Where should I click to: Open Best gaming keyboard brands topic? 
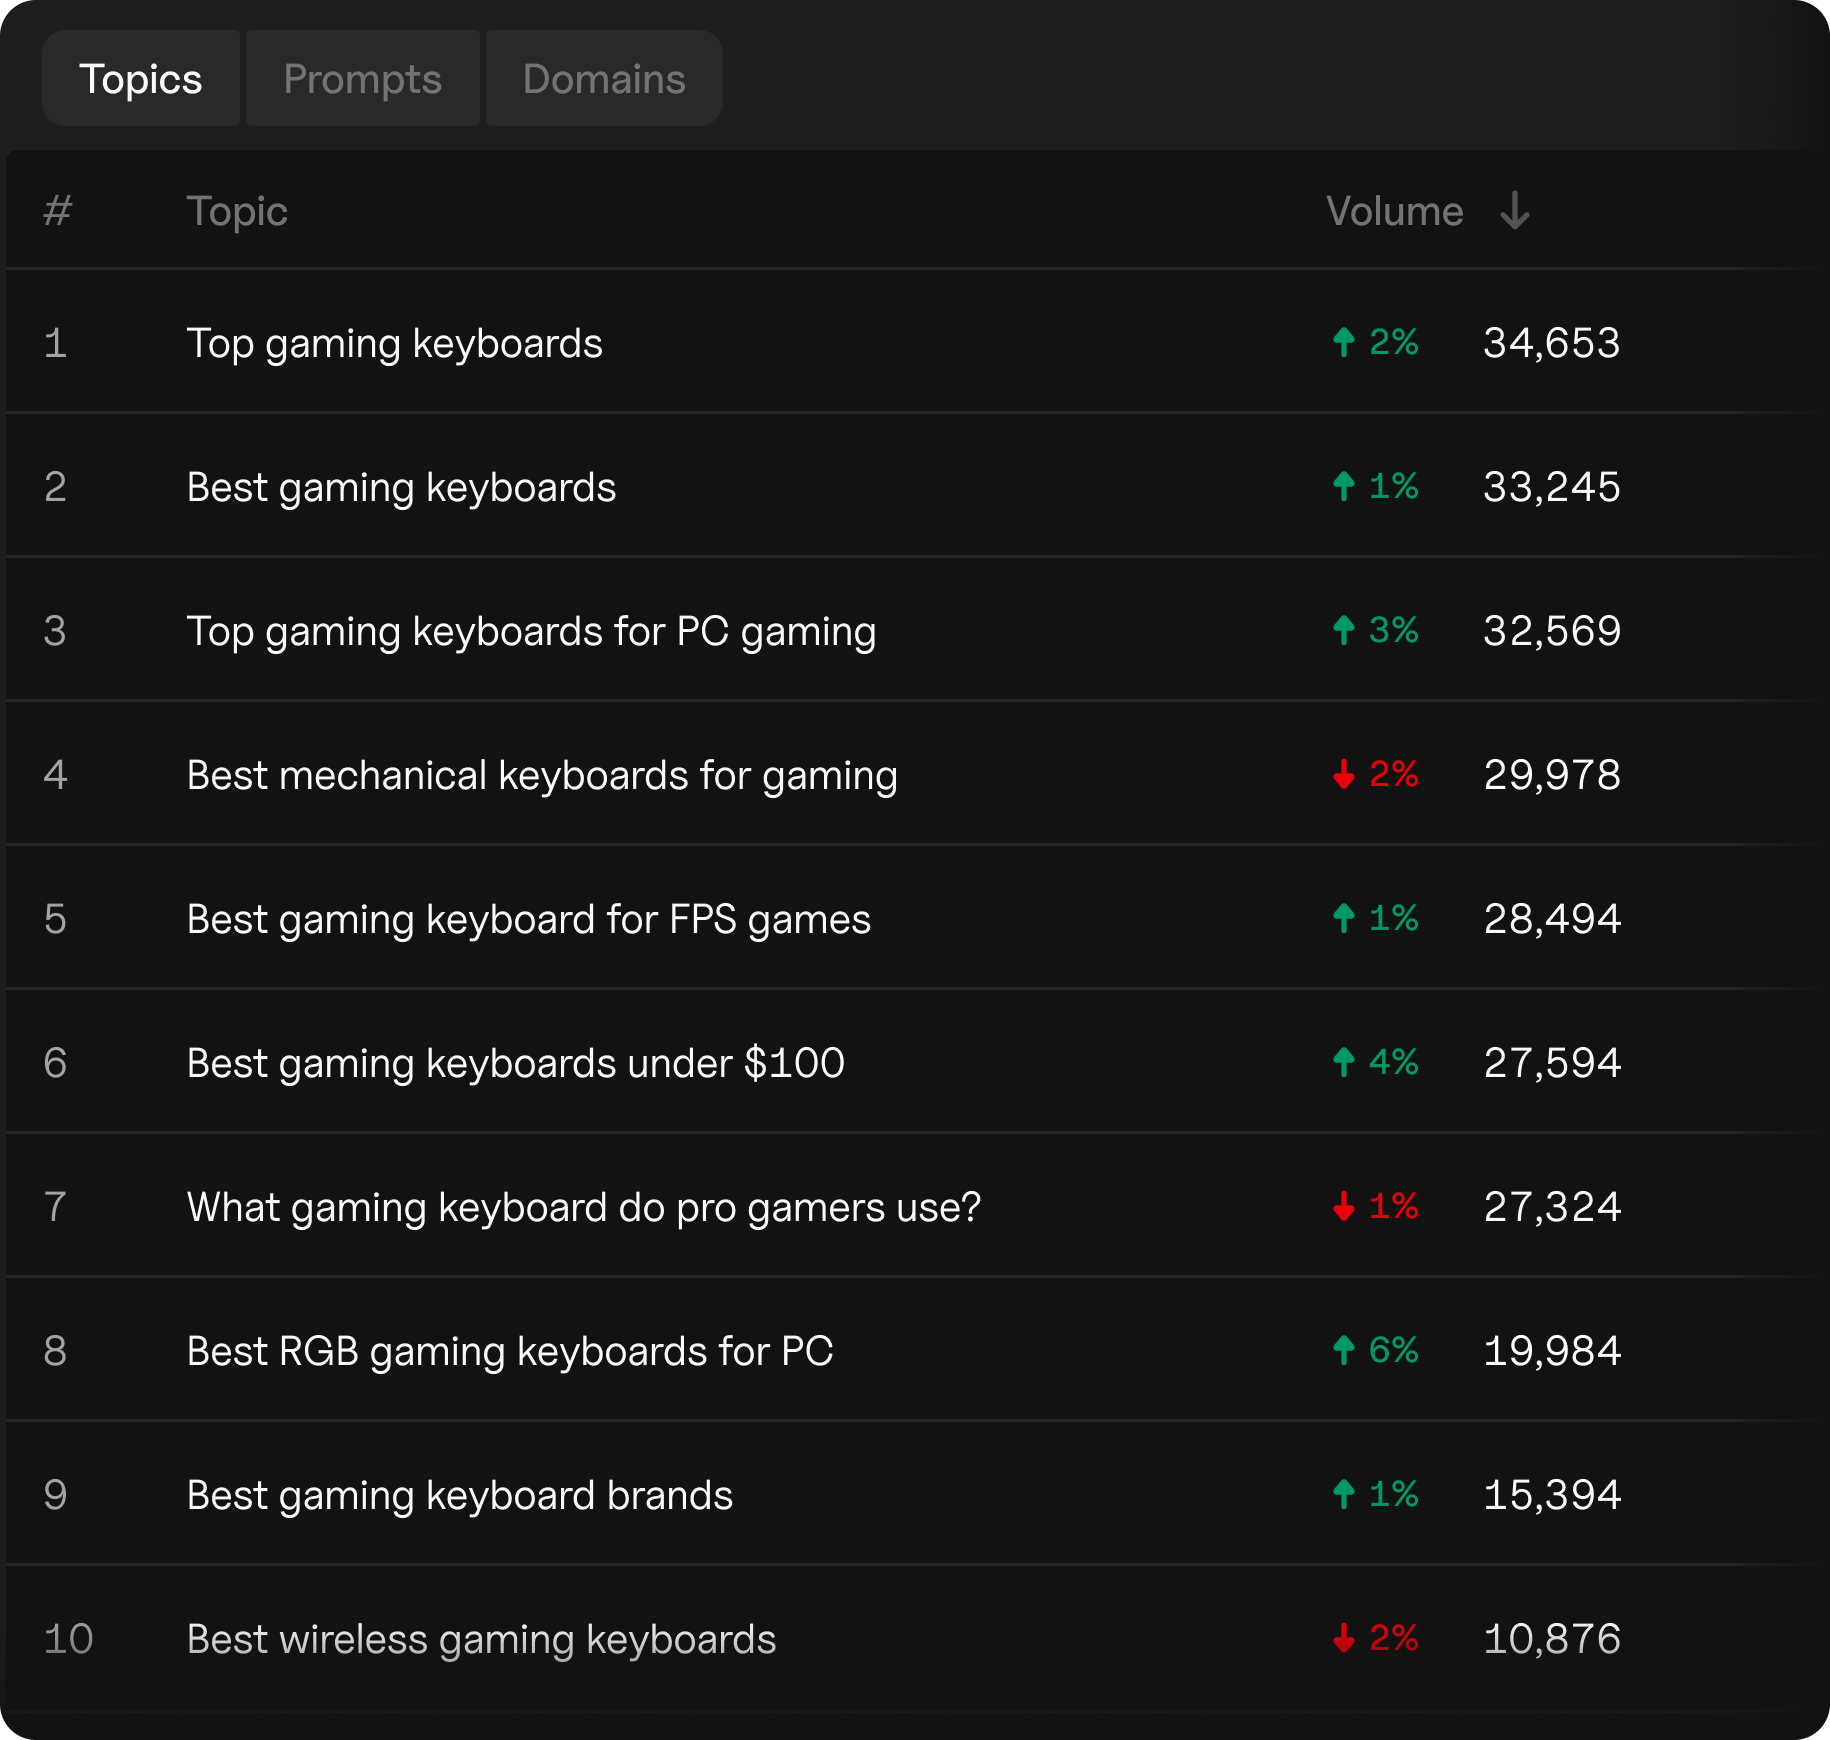pyautogui.click(x=459, y=1496)
